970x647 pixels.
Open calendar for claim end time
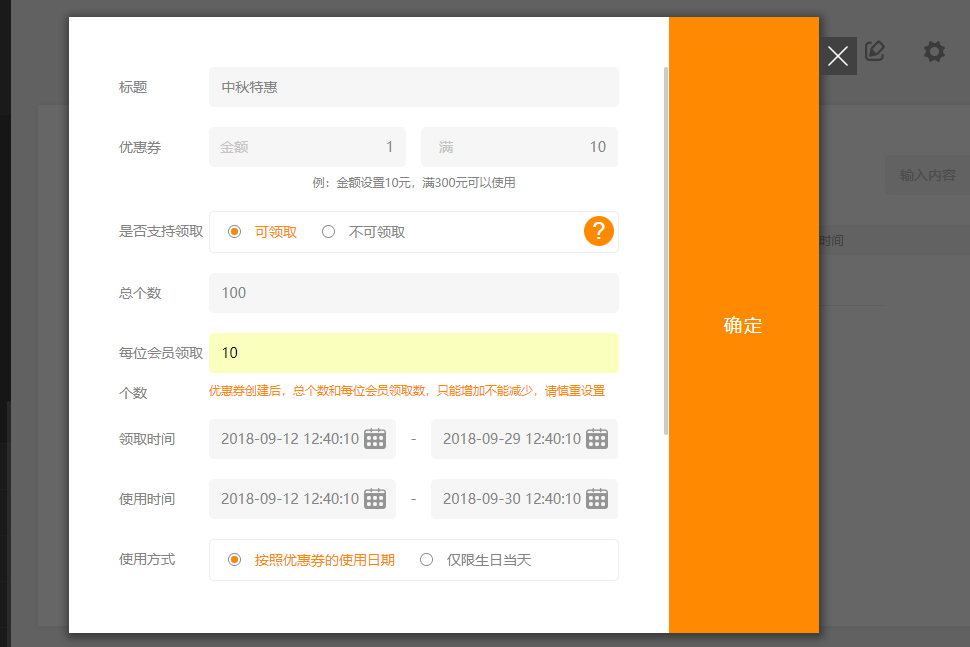pos(597,439)
